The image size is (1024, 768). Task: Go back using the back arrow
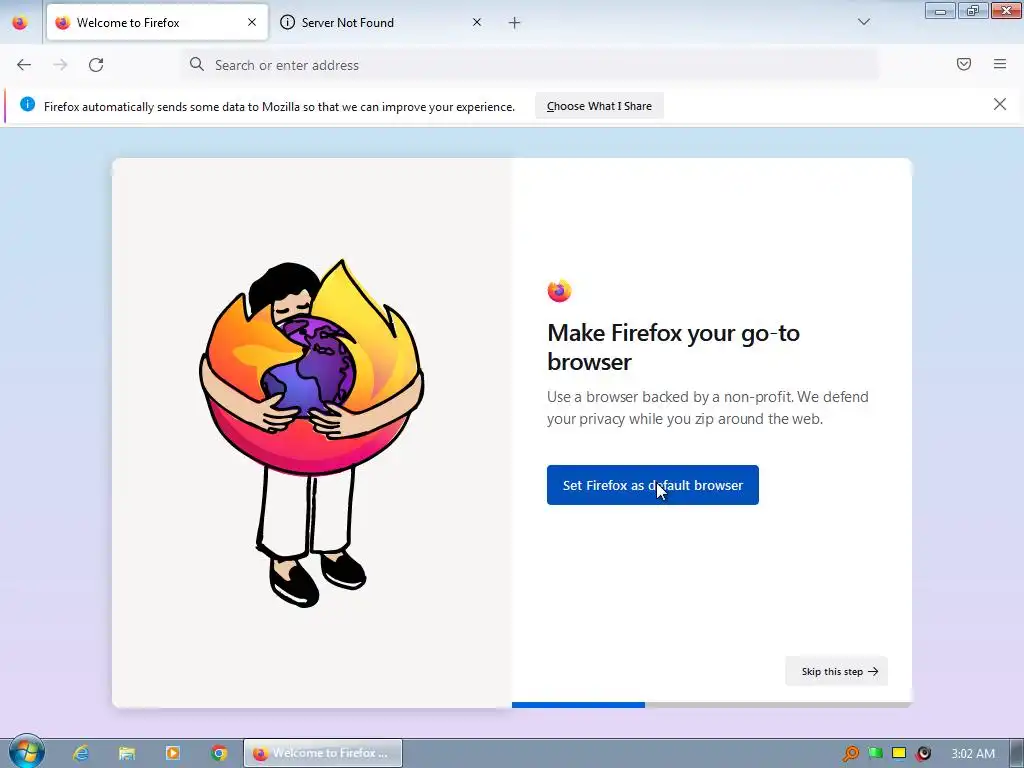pos(24,65)
